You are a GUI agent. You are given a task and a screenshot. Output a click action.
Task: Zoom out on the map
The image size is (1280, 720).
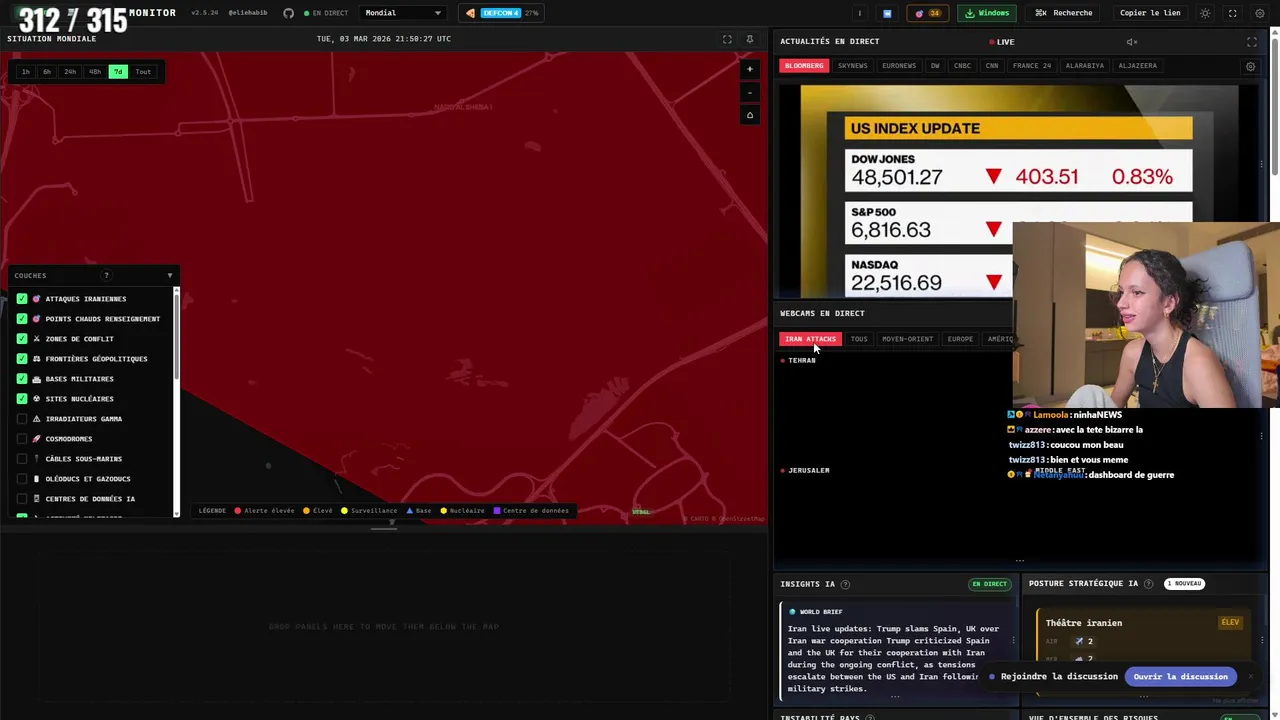coord(749,92)
